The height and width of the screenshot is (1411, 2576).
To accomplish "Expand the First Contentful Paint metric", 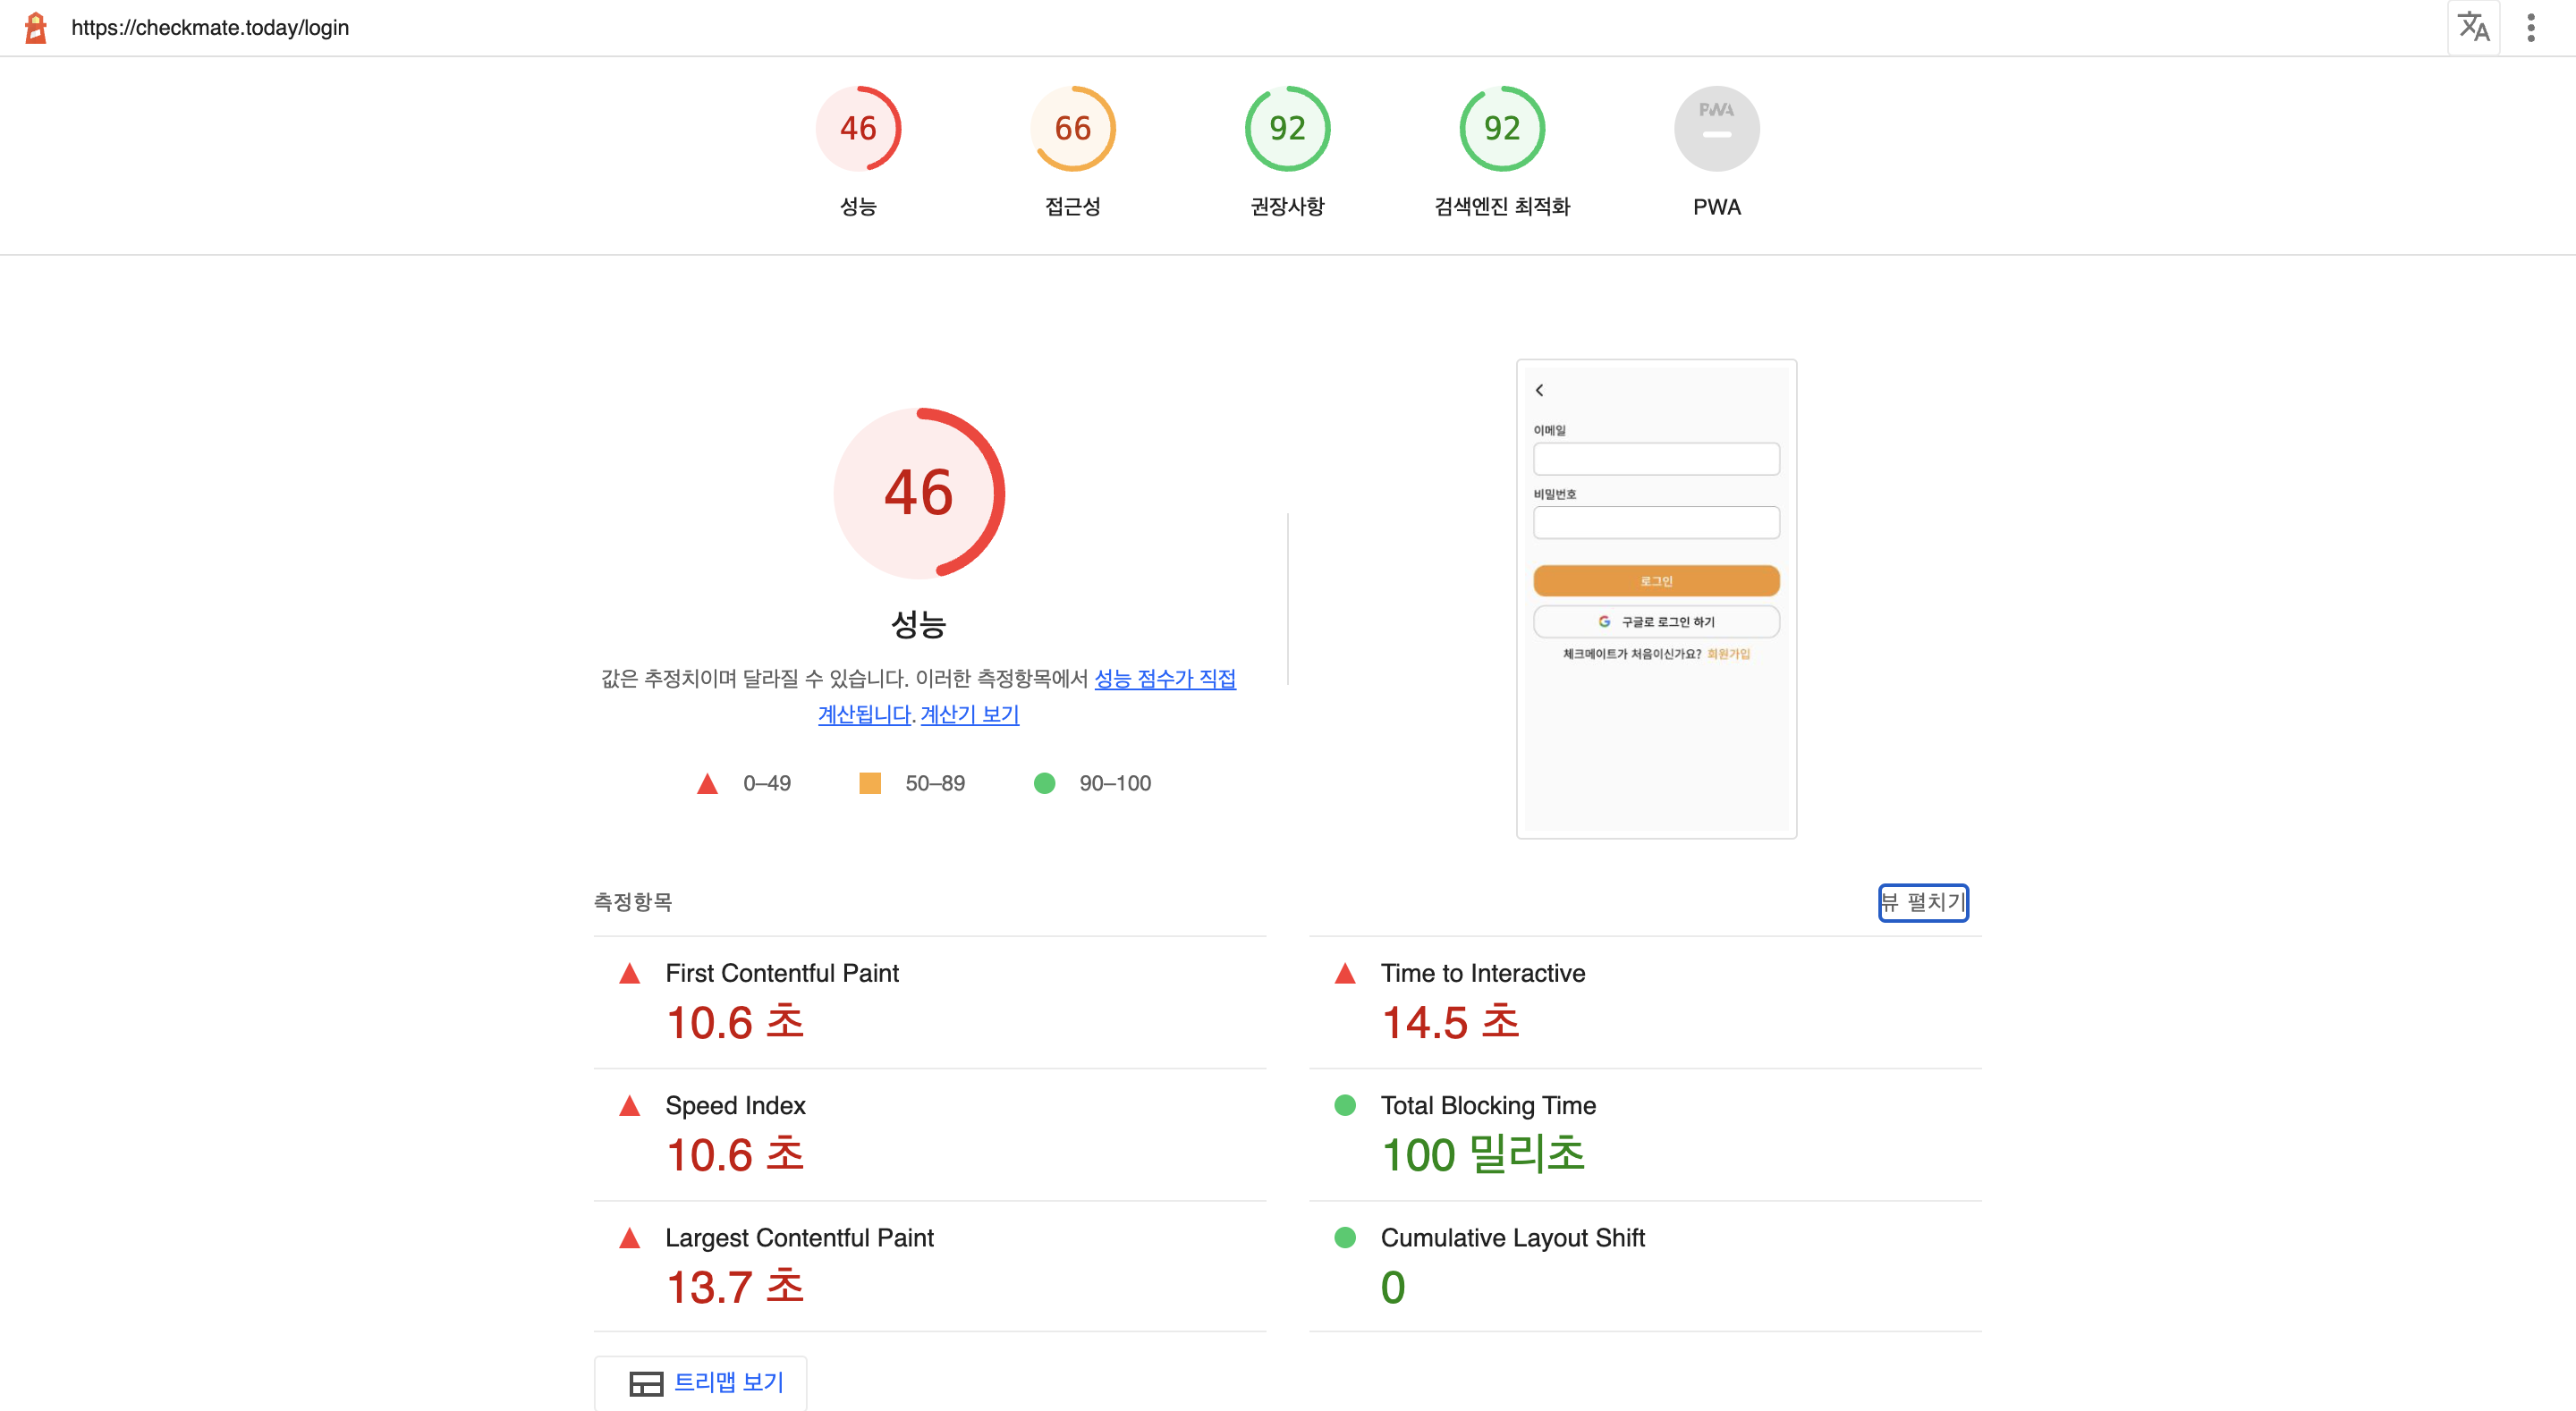I will click(781, 973).
